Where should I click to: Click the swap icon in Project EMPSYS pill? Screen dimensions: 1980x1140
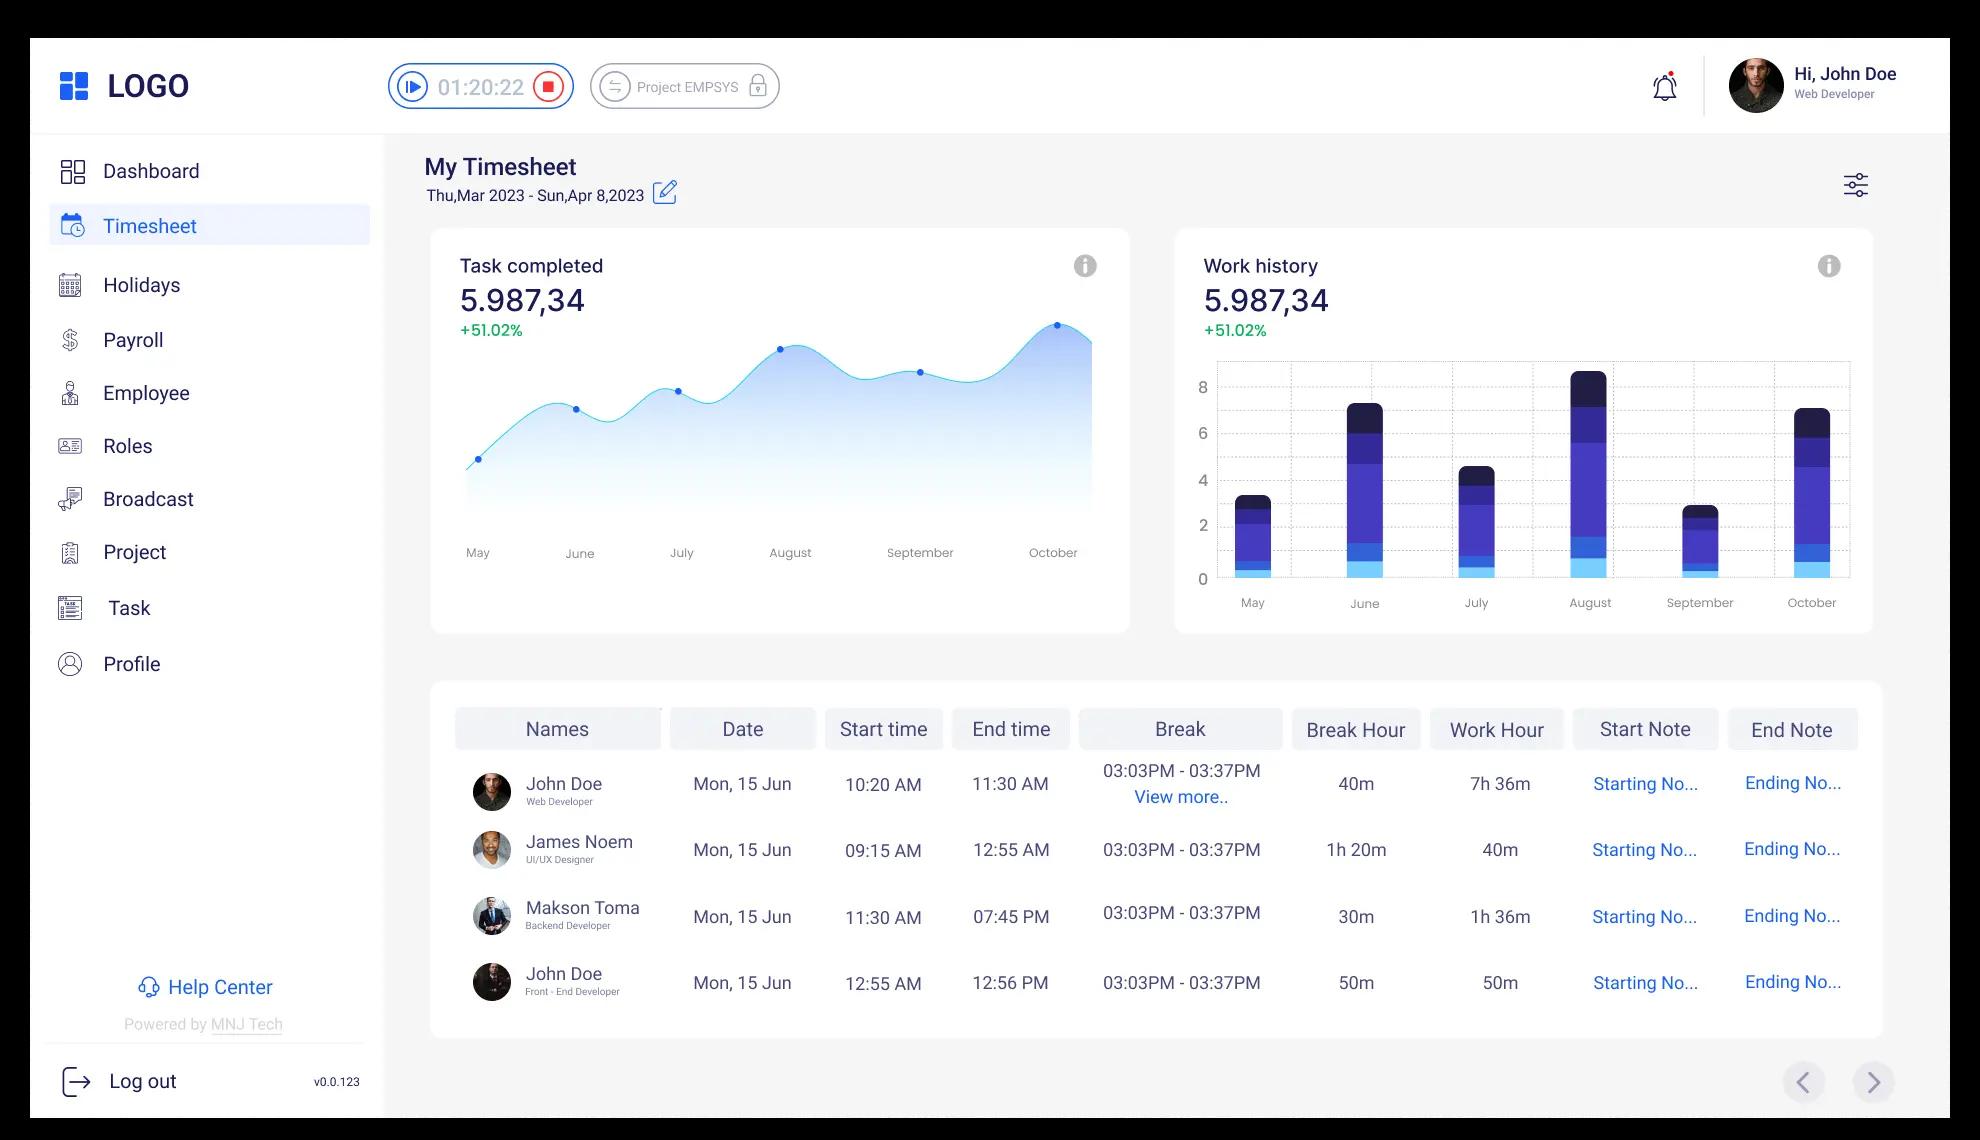[x=615, y=87]
